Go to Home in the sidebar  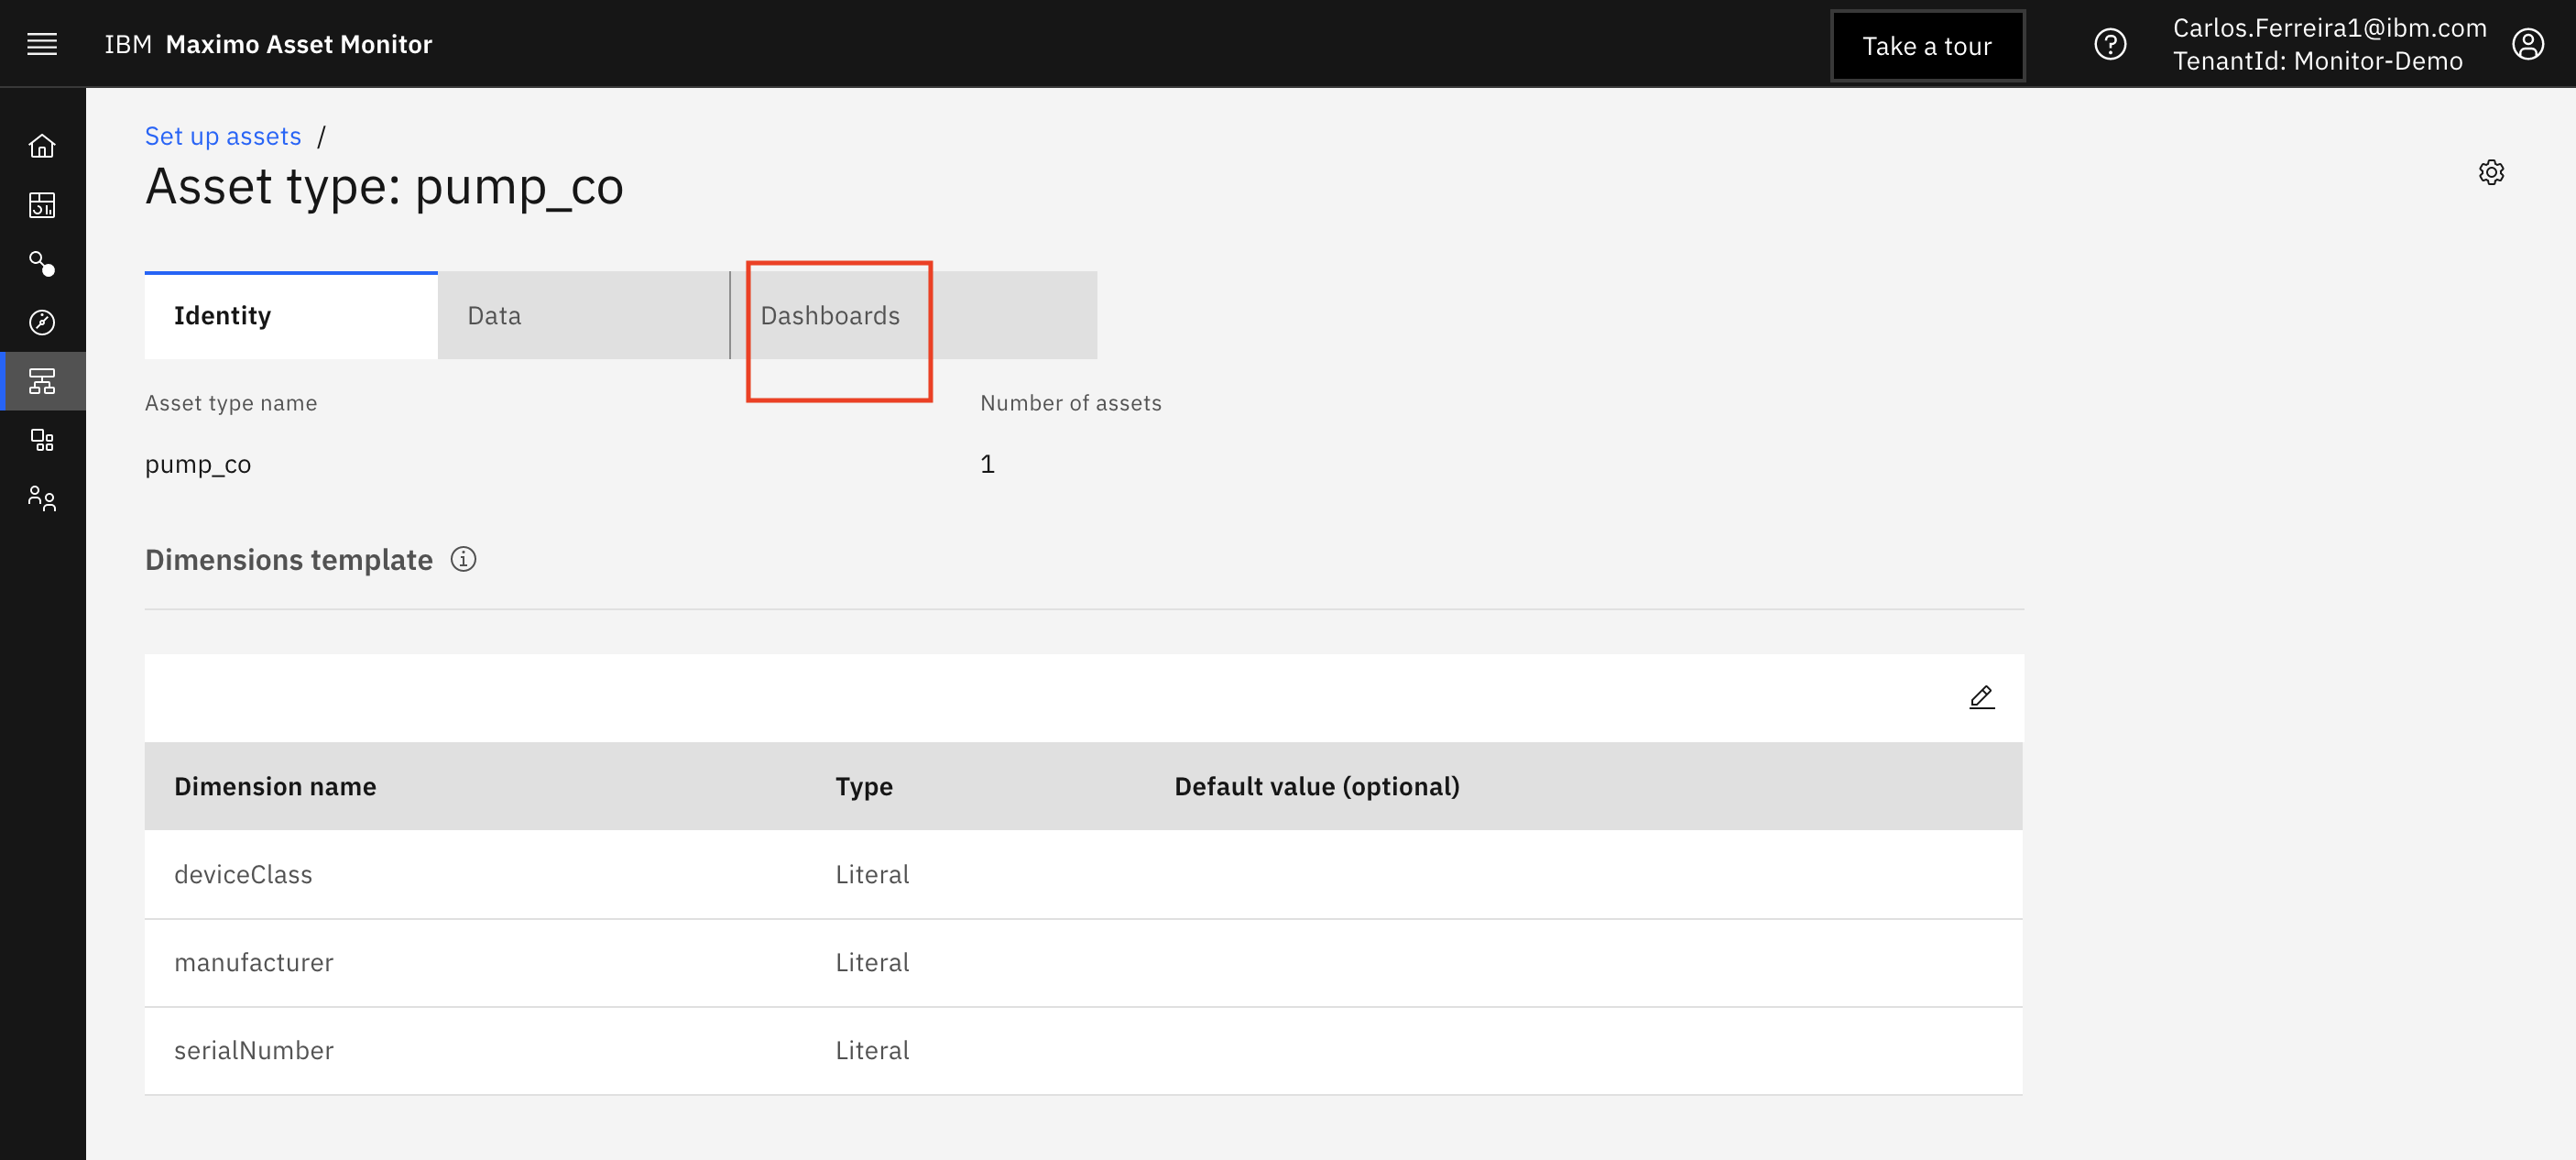42,146
